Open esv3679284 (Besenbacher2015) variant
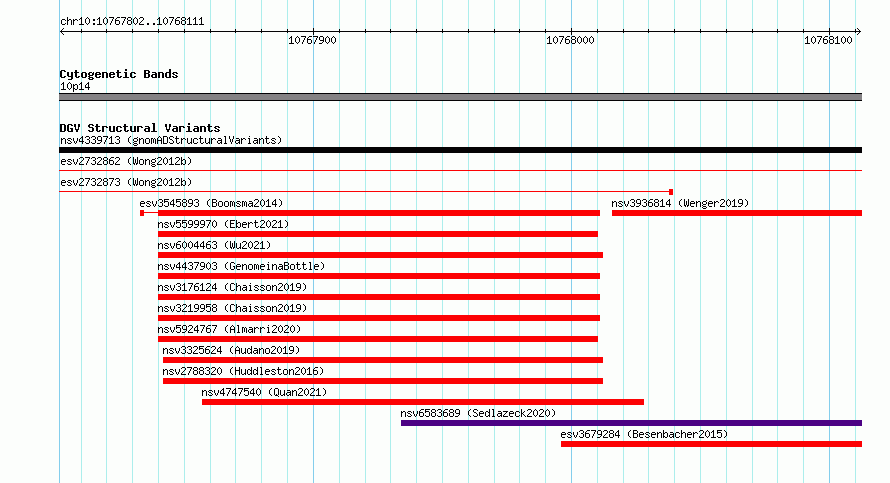890x483 pixels. tap(644, 434)
